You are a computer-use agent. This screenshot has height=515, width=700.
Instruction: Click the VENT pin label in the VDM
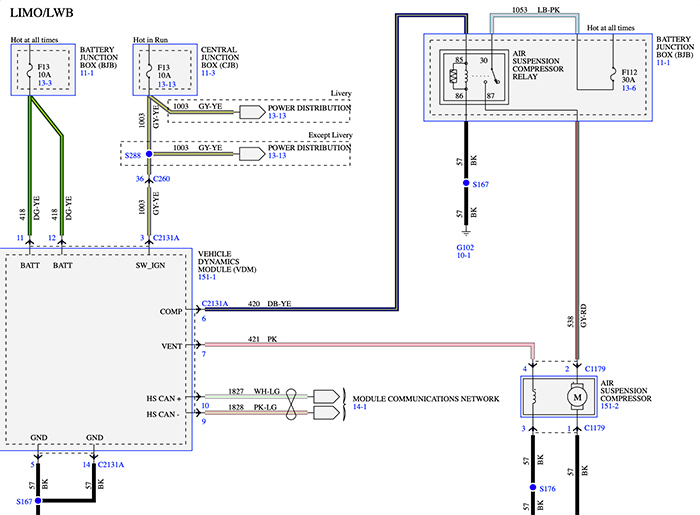pyautogui.click(x=172, y=346)
